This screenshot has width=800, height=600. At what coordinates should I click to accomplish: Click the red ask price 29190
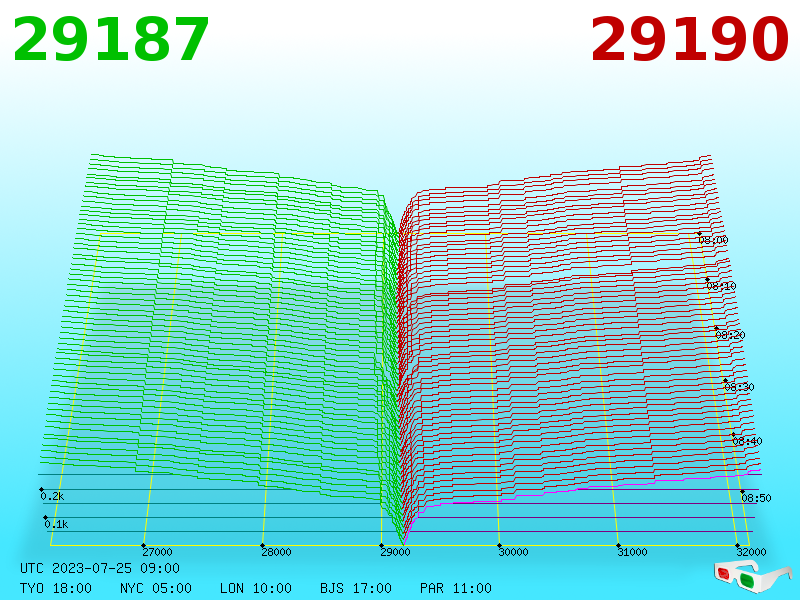689,39
